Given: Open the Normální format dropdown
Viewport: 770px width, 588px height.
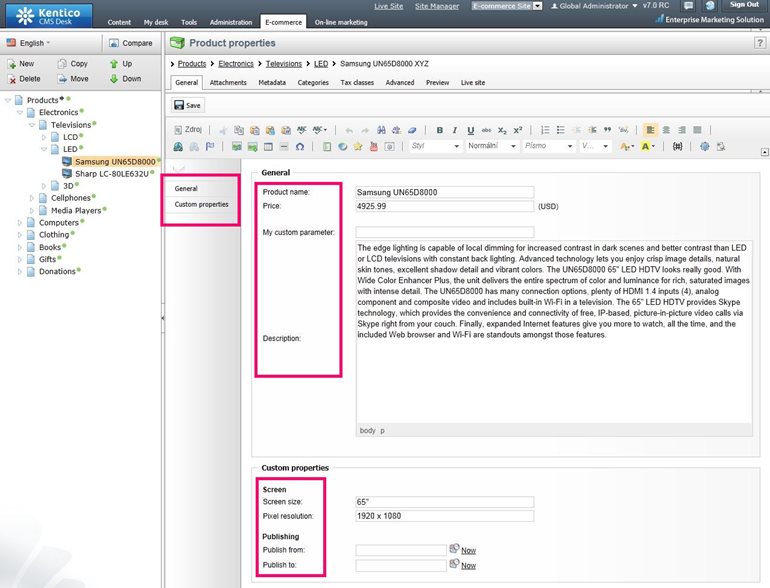Looking at the screenshot, I should click(x=492, y=146).
